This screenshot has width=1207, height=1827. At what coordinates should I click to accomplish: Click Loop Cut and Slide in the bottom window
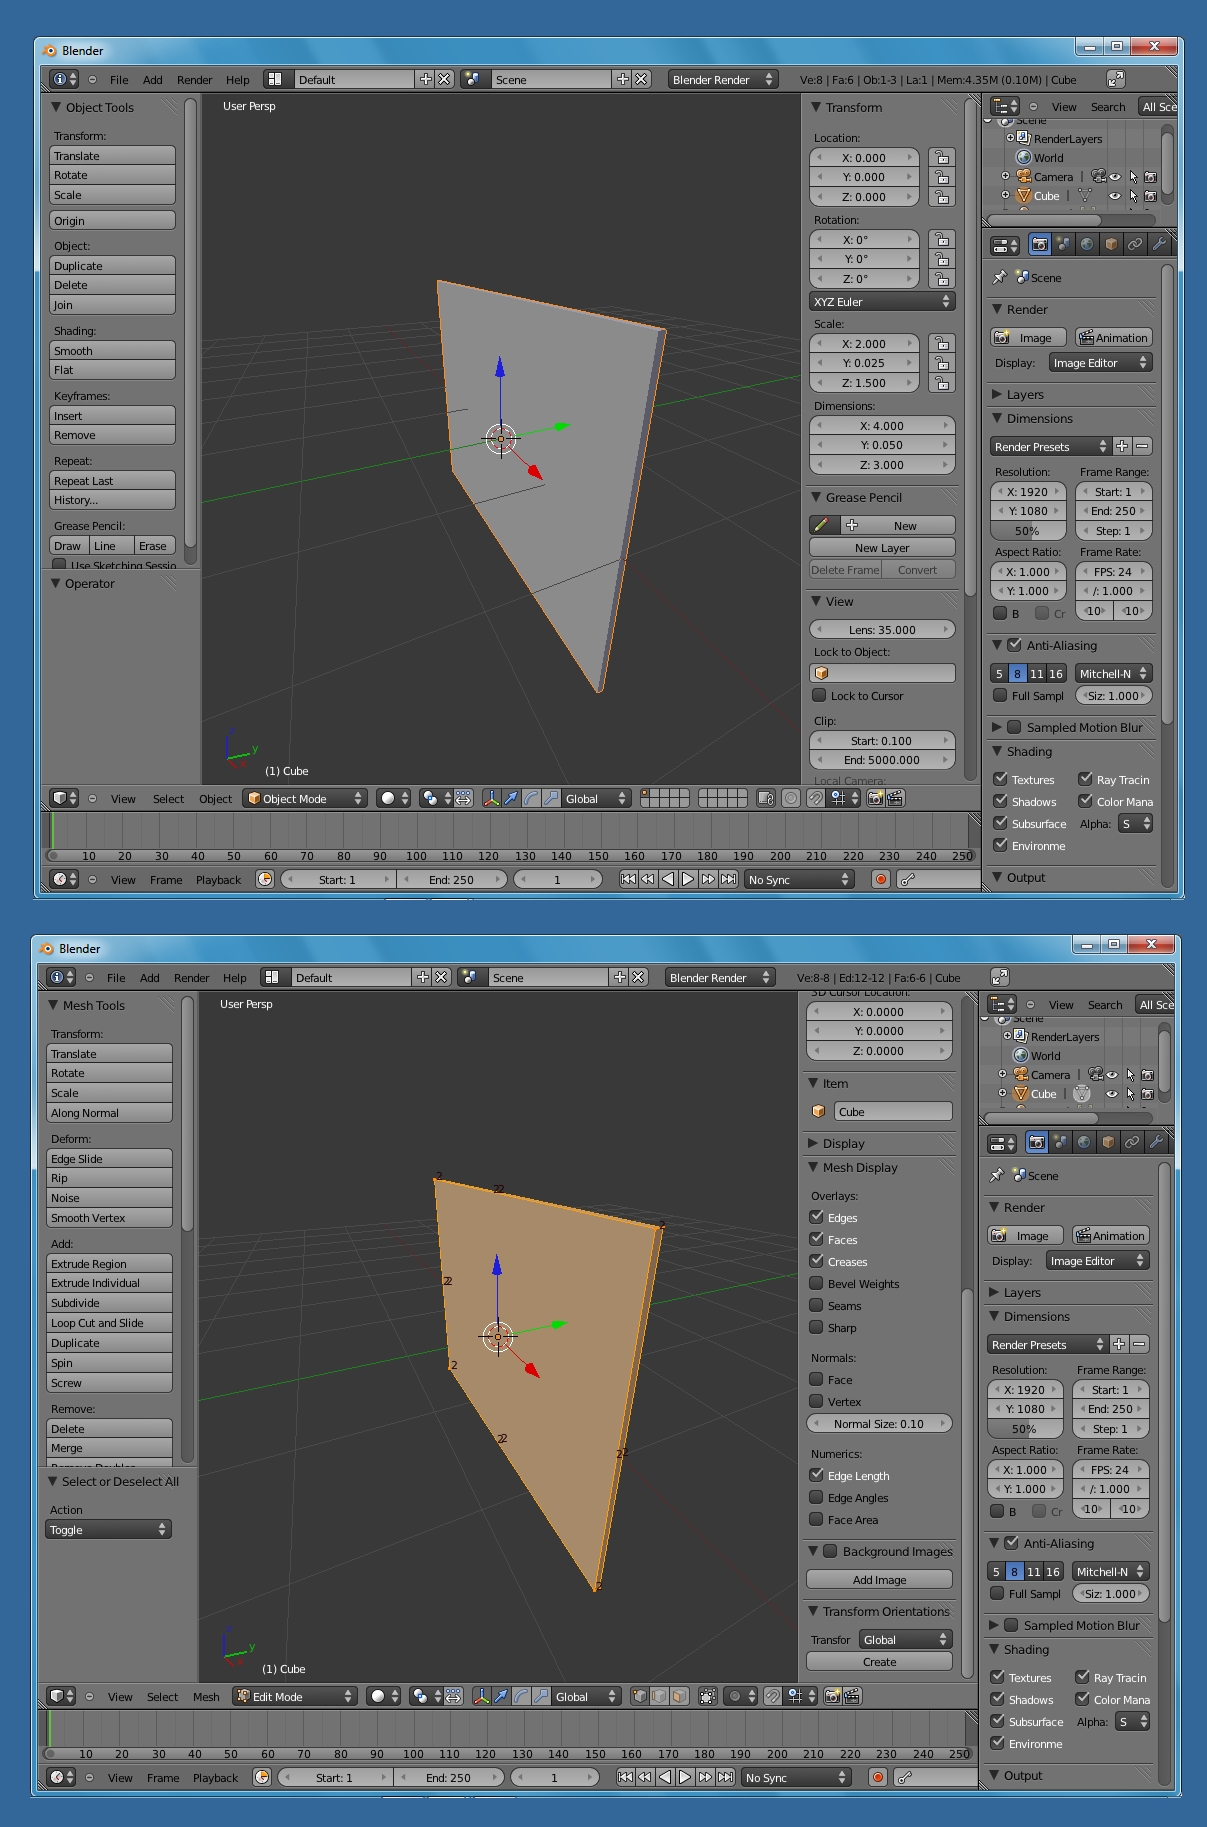[109, 1322]
